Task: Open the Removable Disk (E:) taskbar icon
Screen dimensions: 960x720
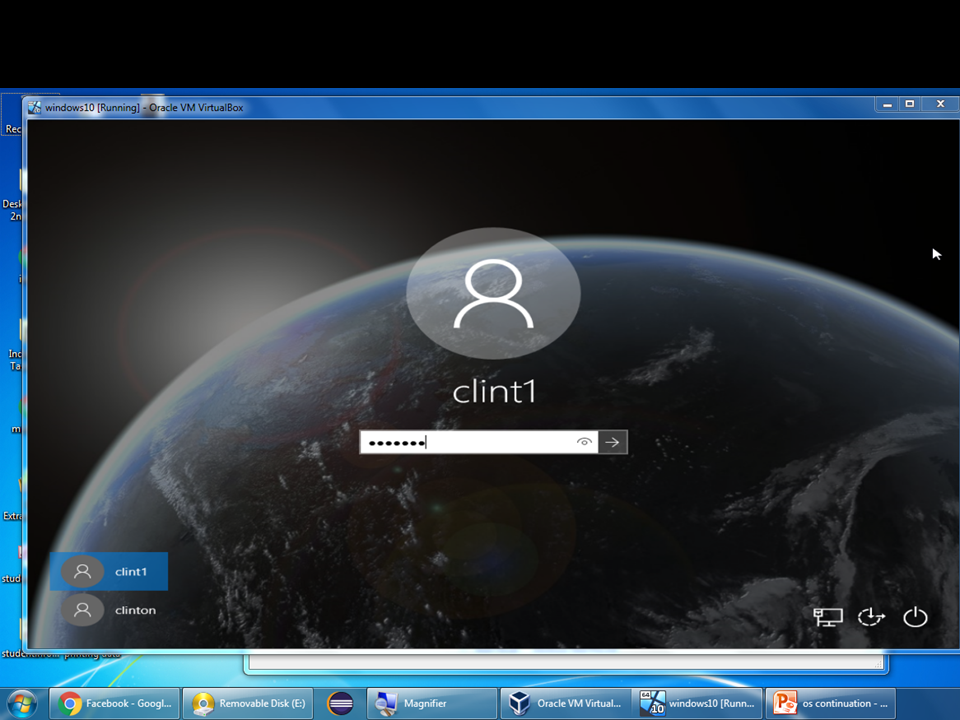Action: 247,703
